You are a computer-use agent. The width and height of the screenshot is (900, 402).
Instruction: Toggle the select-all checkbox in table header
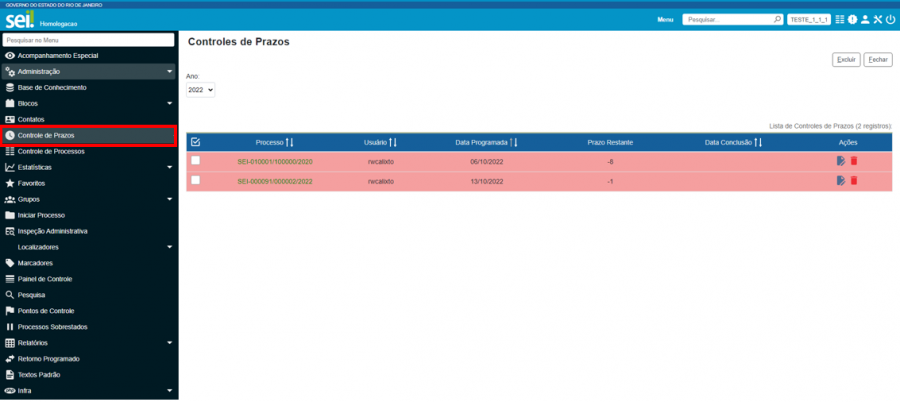coord(195,142)
